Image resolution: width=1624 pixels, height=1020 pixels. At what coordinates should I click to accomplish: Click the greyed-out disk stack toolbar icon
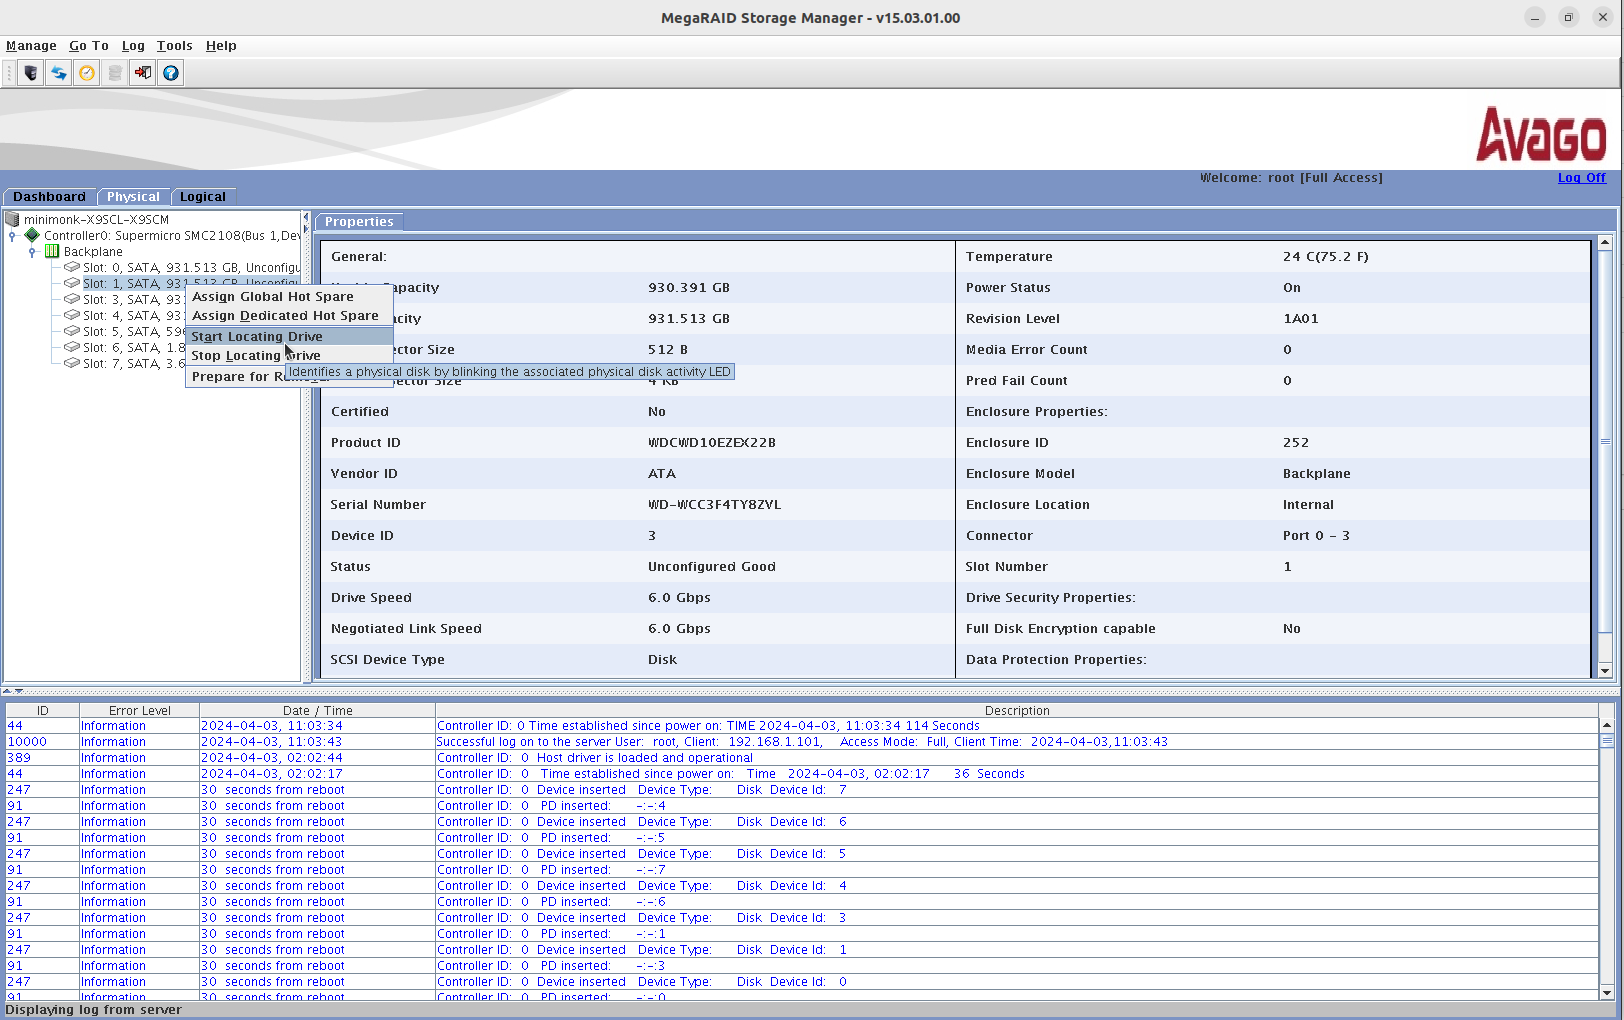coord(115,73)
